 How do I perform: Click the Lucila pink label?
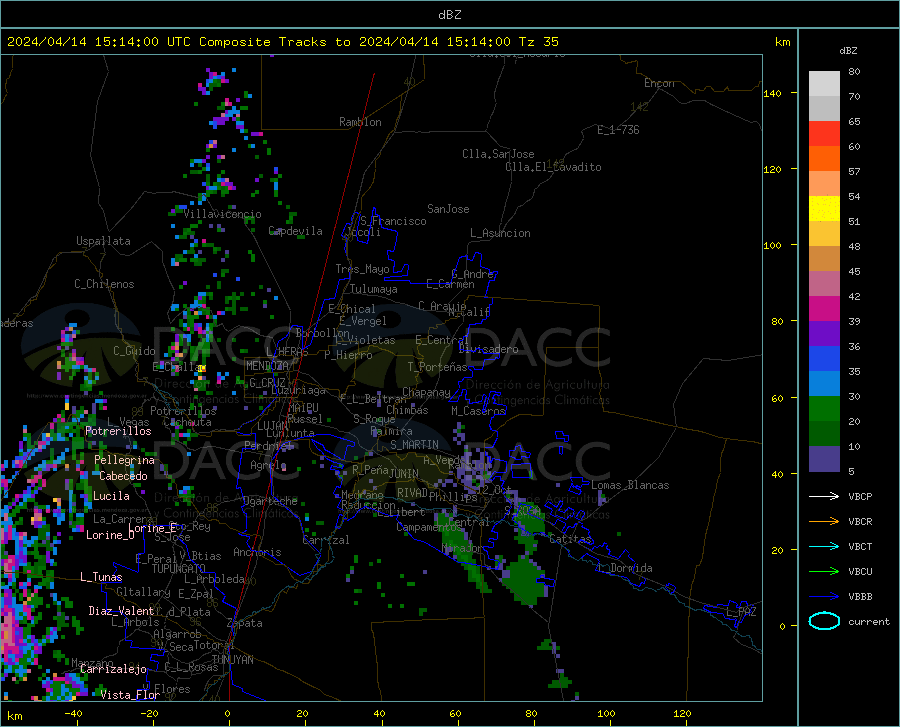(111, 496)
